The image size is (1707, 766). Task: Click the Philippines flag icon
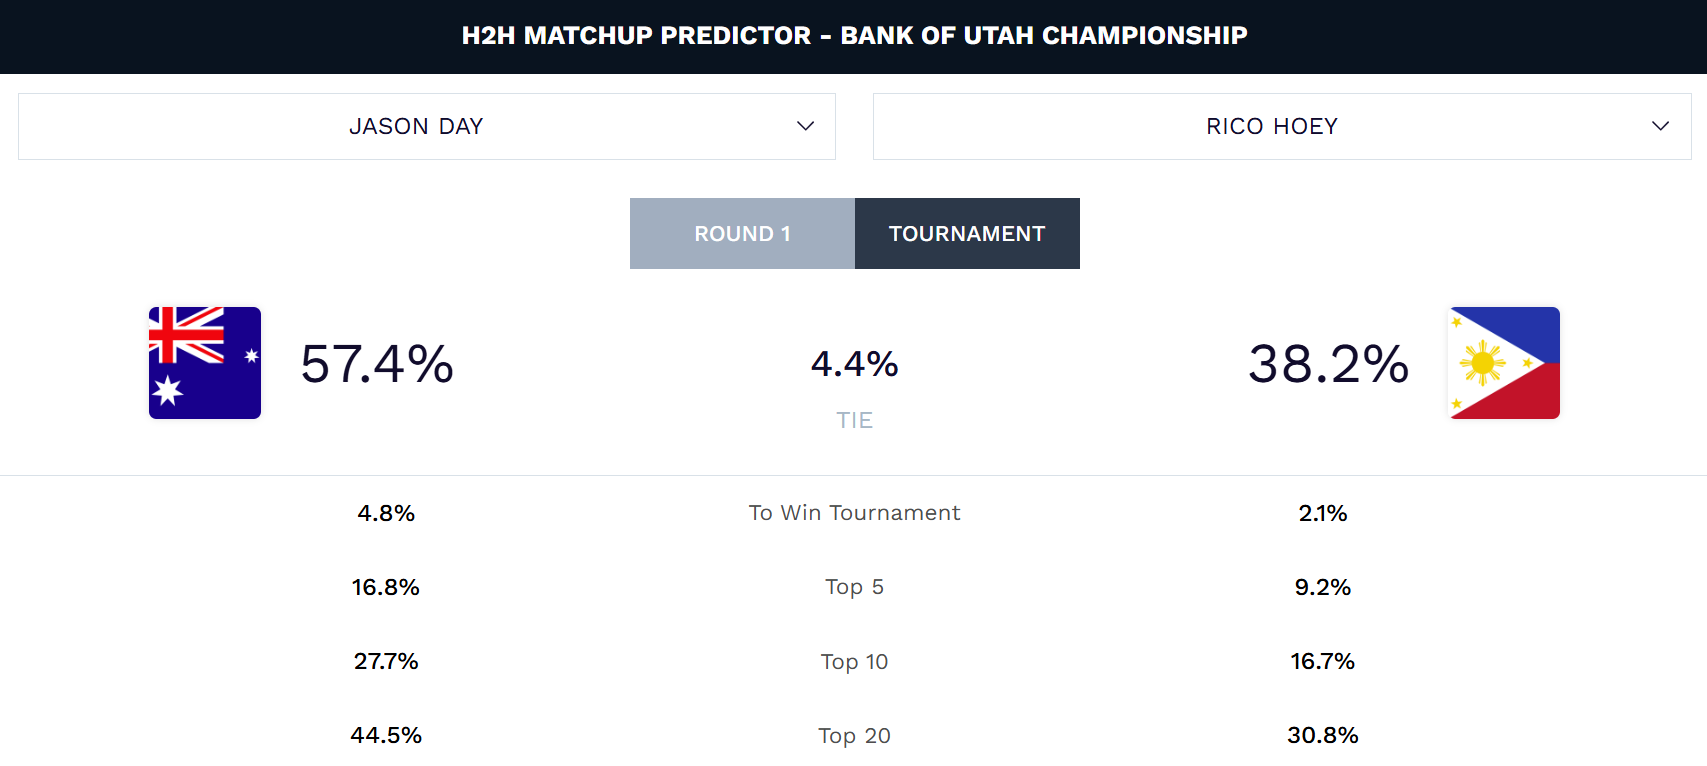[x=1504, y=363]
